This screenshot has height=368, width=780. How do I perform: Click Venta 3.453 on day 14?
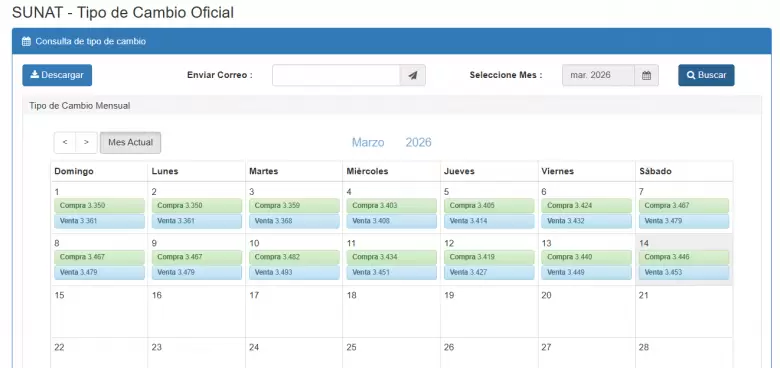point(684,273)
